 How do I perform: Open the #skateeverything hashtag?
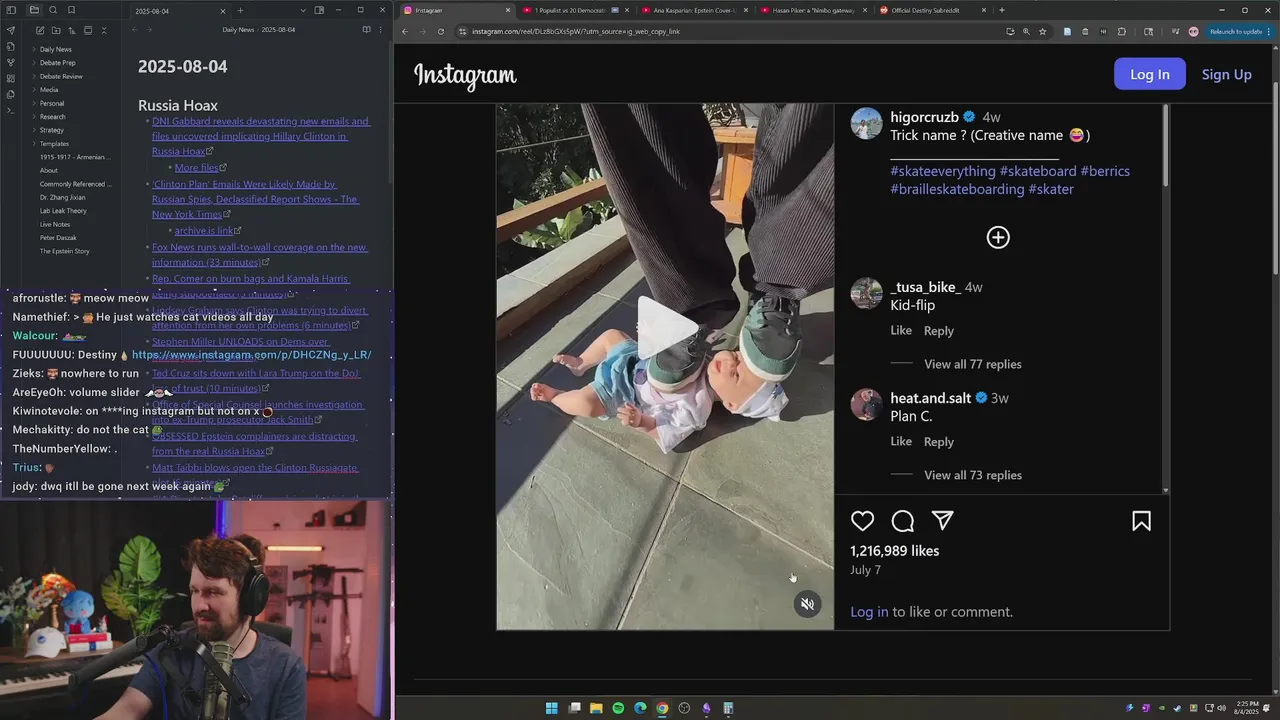pyautogui.click(x=943, y=171)
